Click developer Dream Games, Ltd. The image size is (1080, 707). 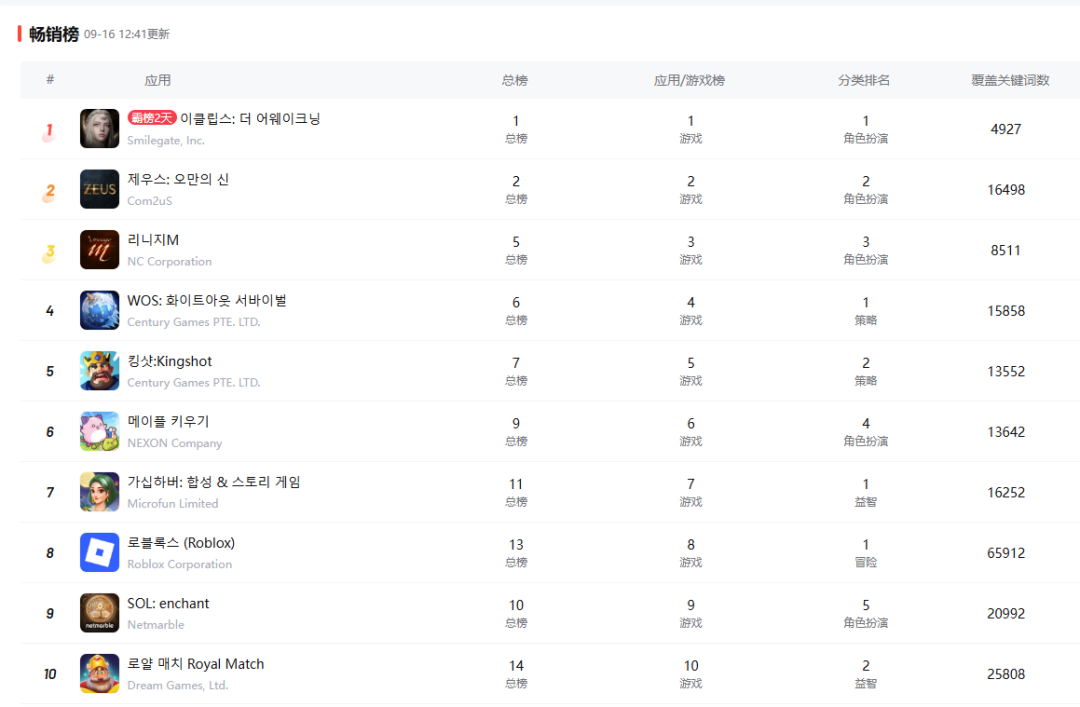click(178, 686)
